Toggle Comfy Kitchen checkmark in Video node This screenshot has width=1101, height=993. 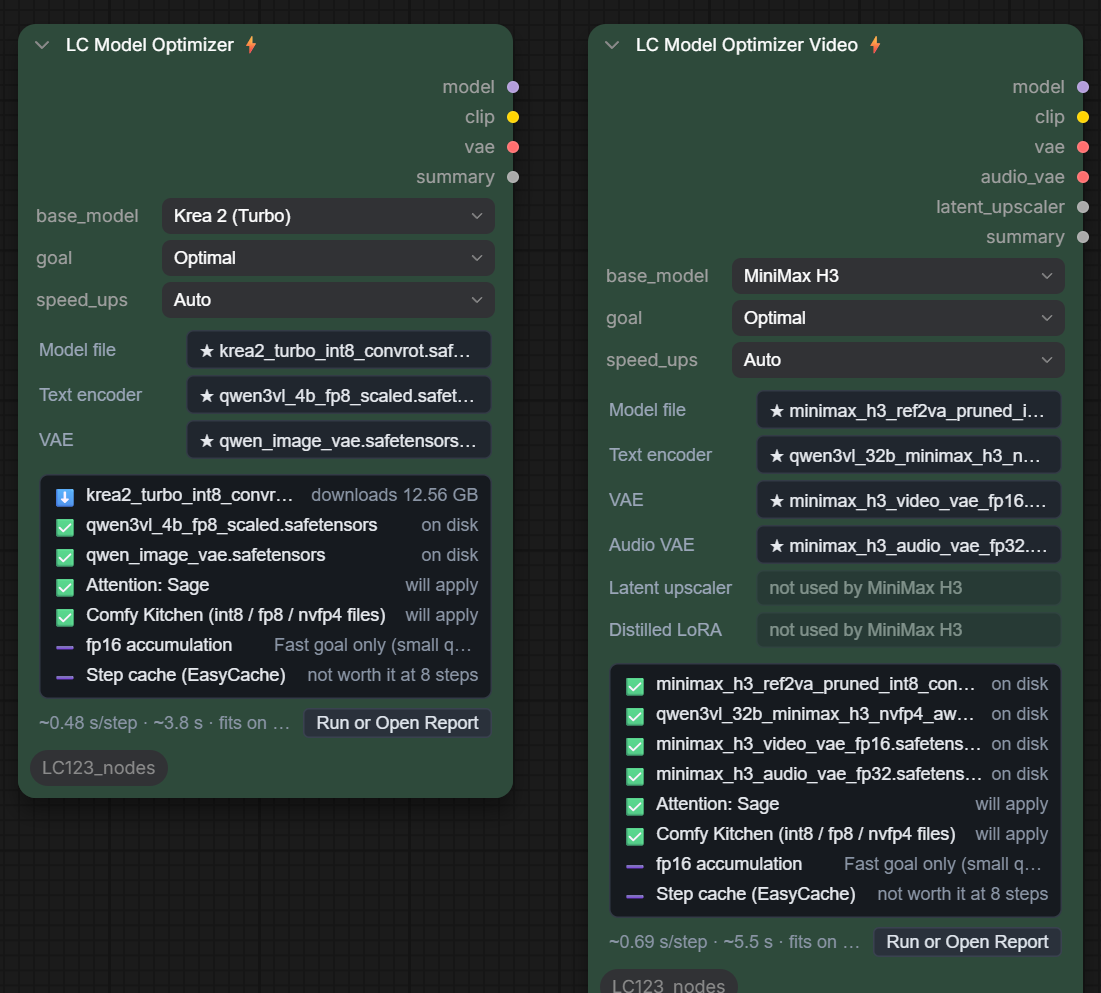click(x=635, y=836)
